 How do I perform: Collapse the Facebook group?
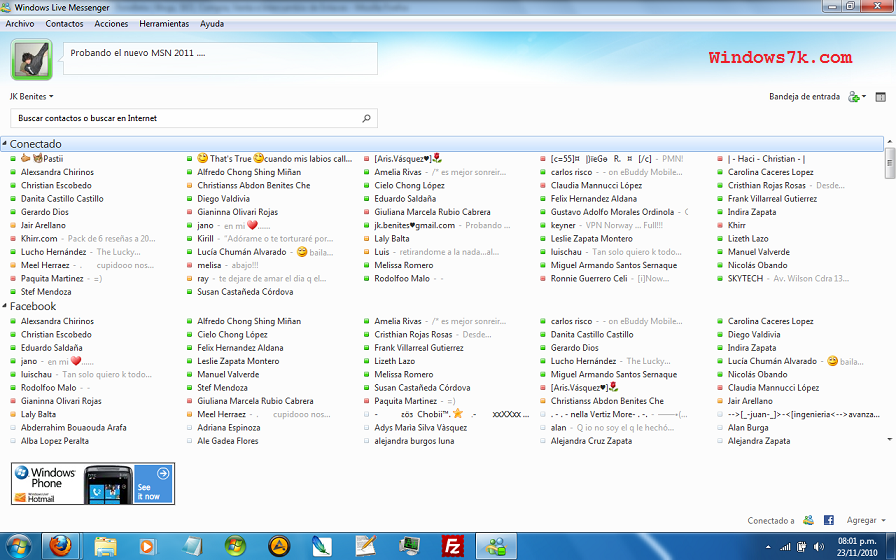pyautogui.click(x=5, y=306)
